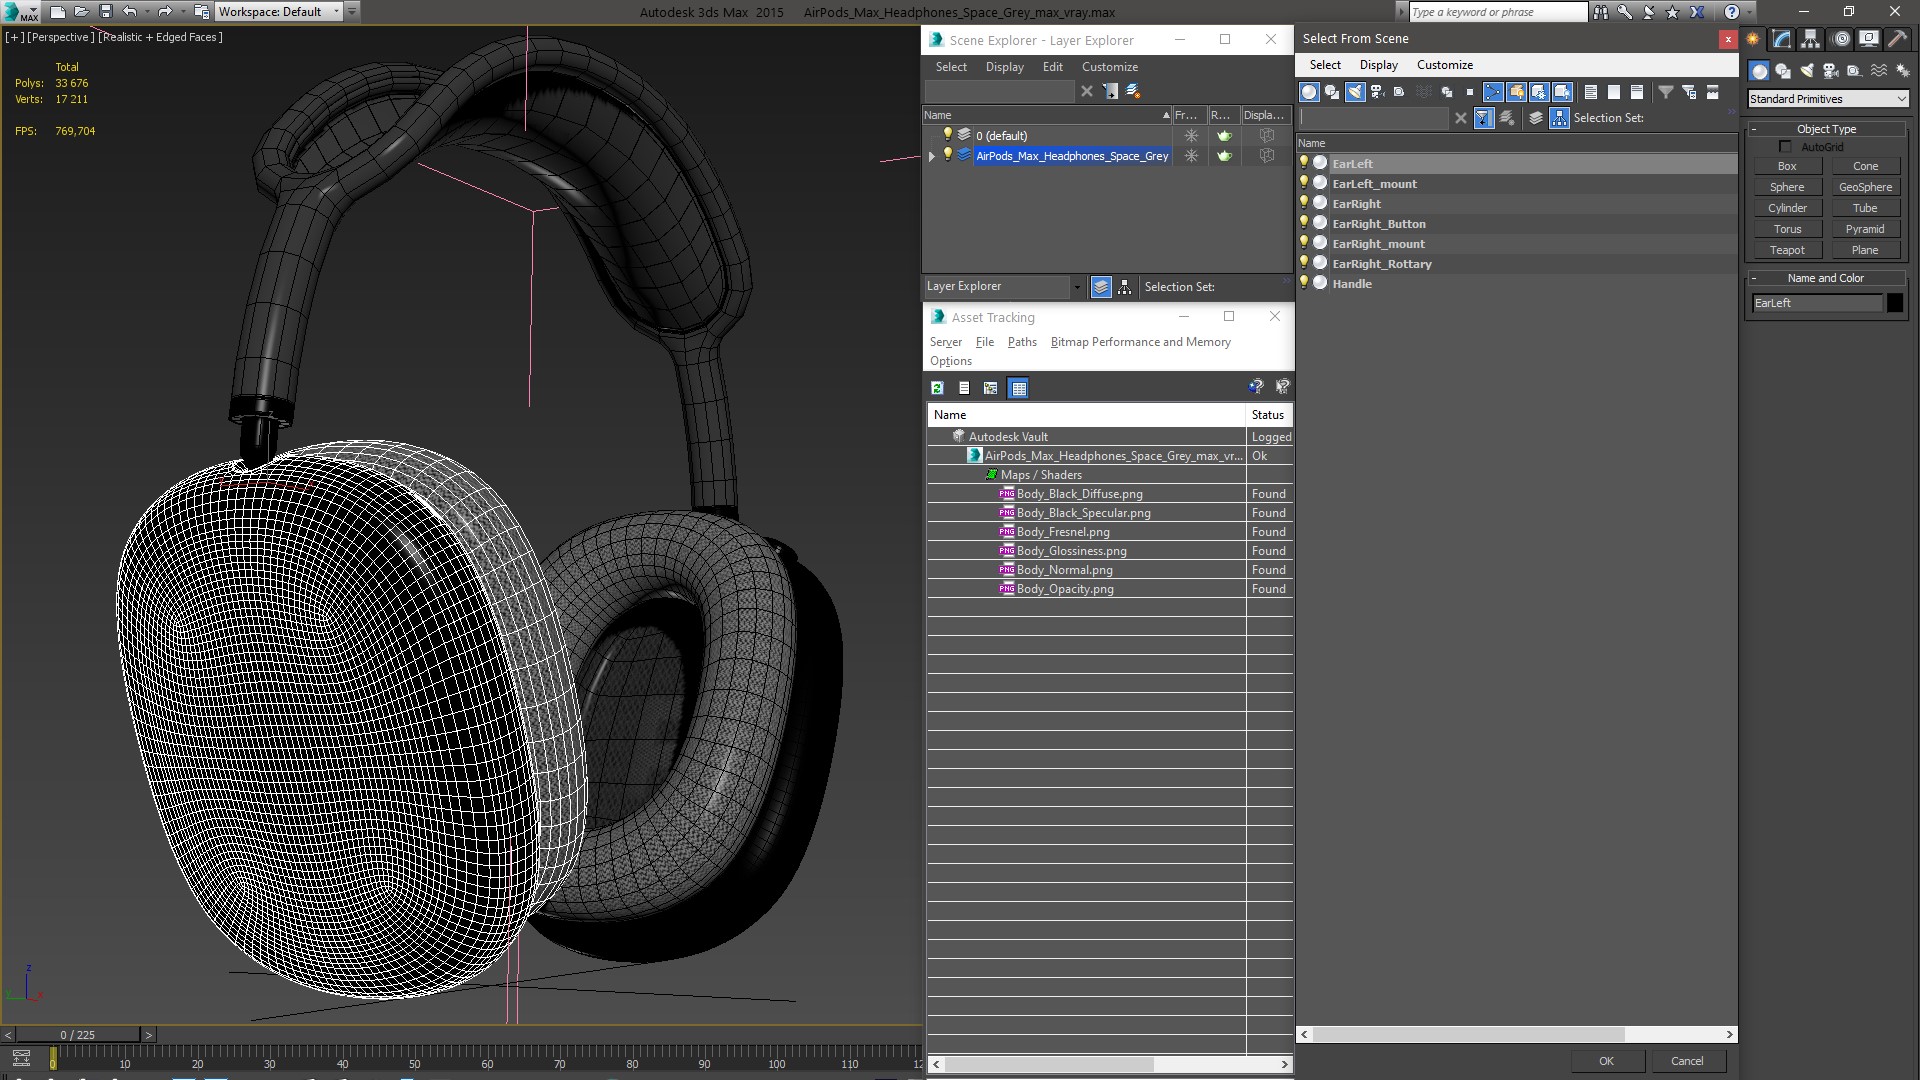Open the Redo history dropdown arrow

pos(182,12)
